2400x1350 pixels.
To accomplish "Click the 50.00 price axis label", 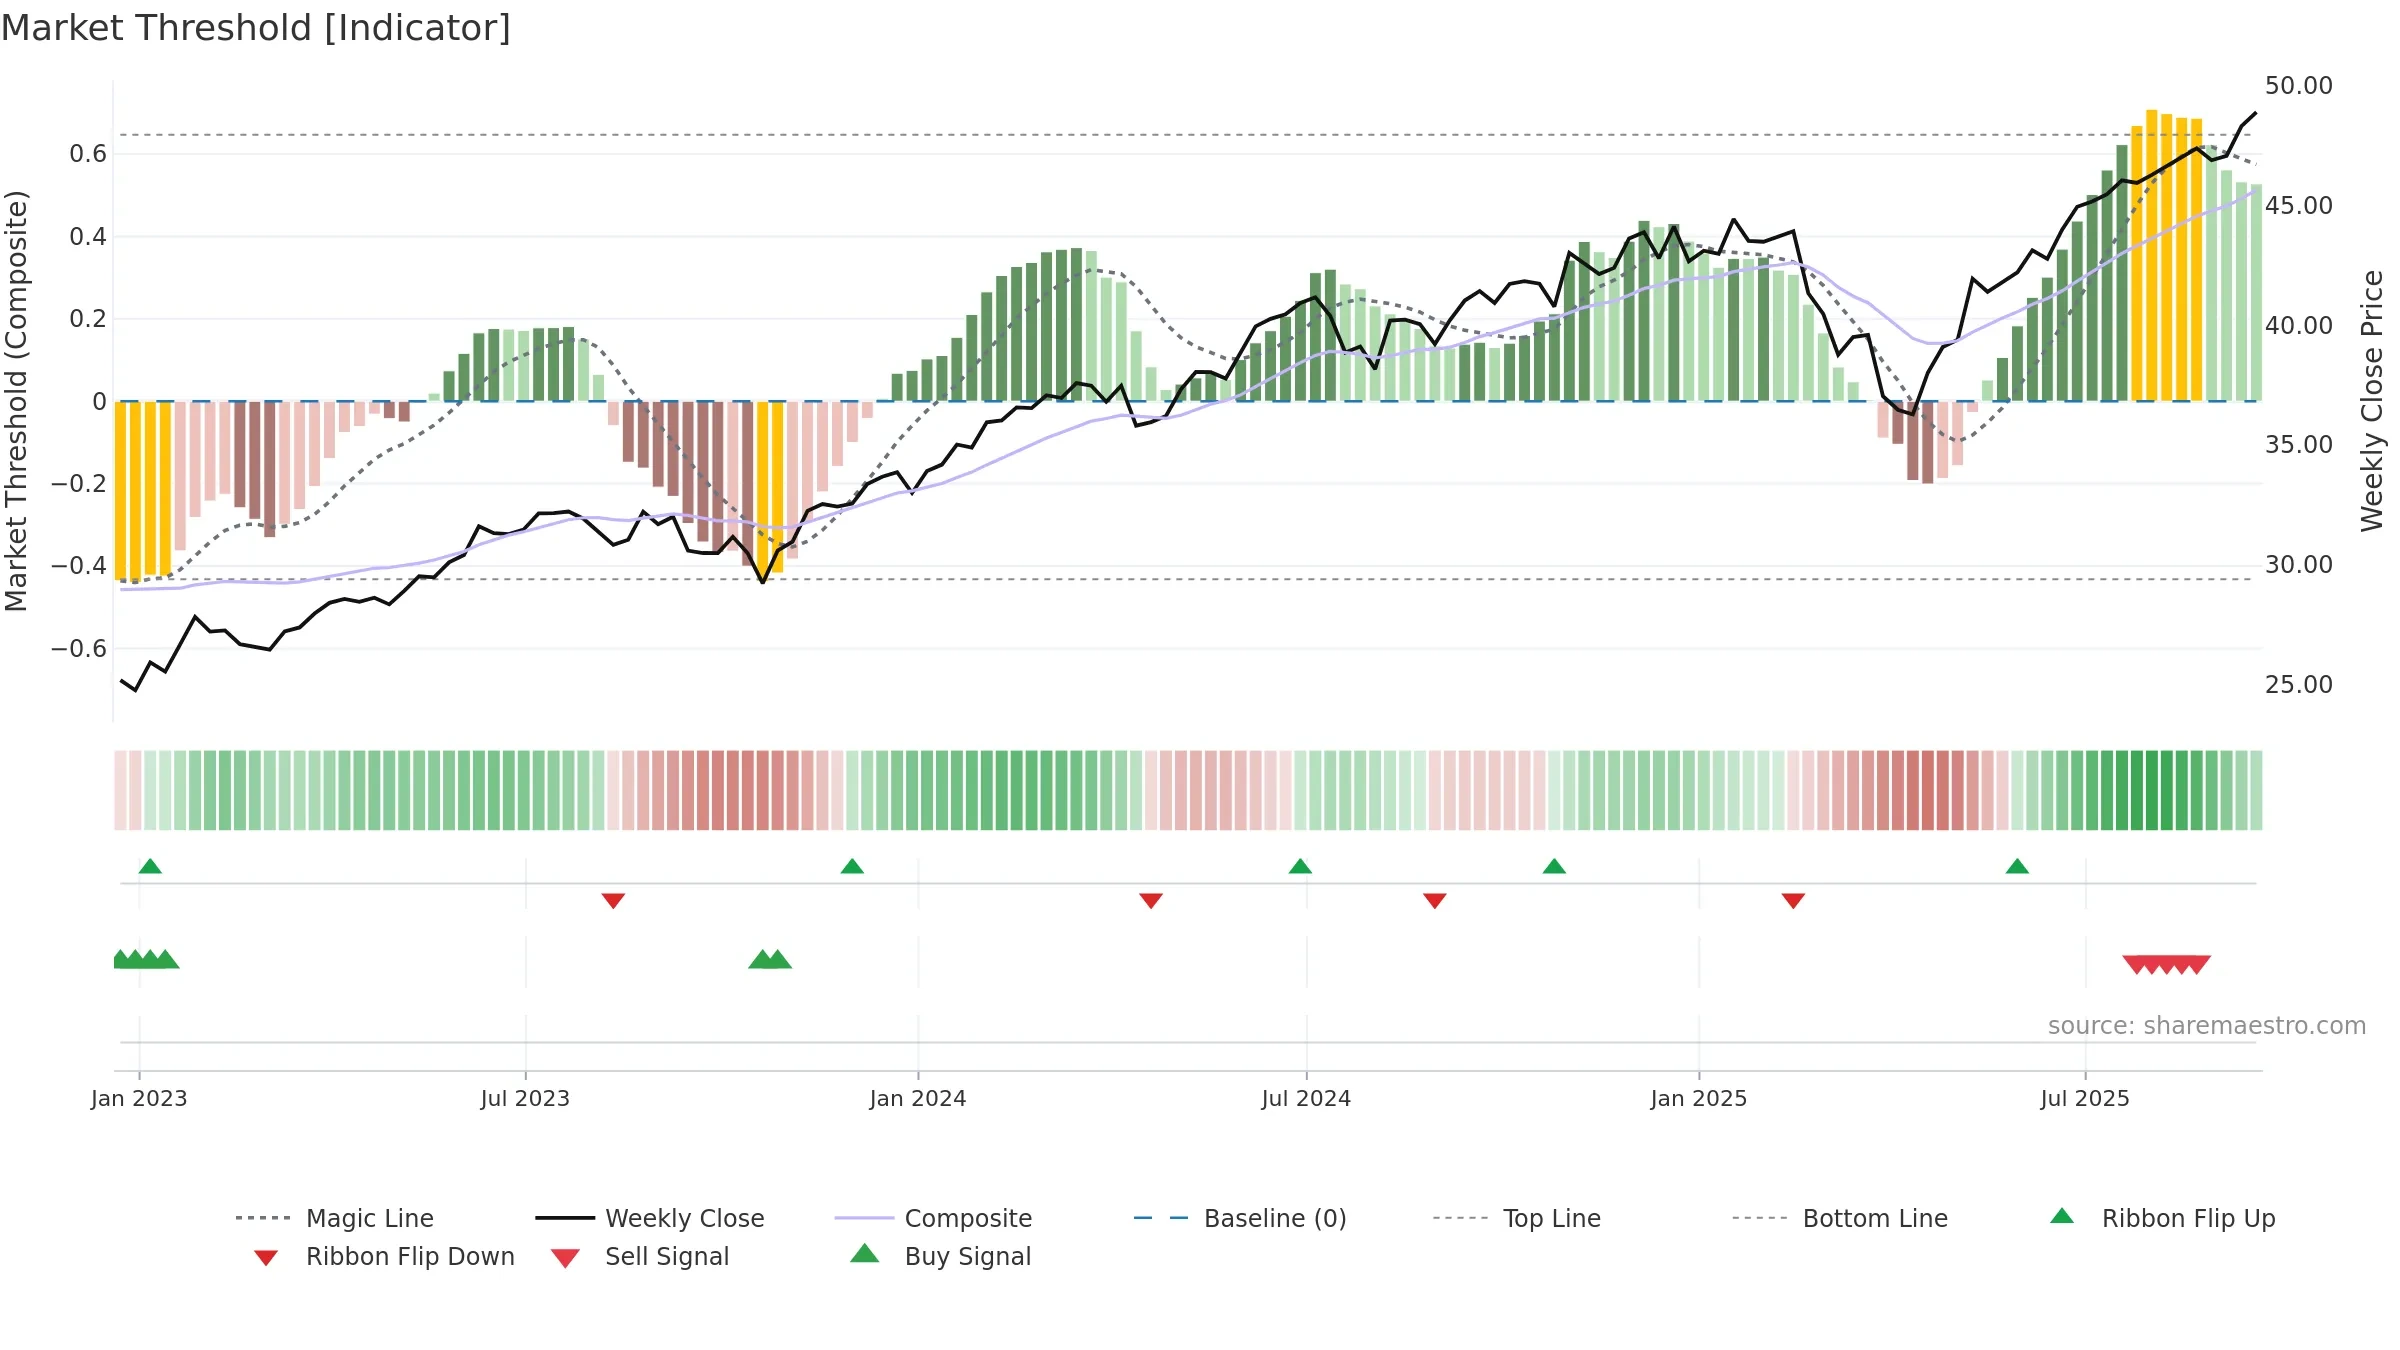I will tap(2299, 86).
